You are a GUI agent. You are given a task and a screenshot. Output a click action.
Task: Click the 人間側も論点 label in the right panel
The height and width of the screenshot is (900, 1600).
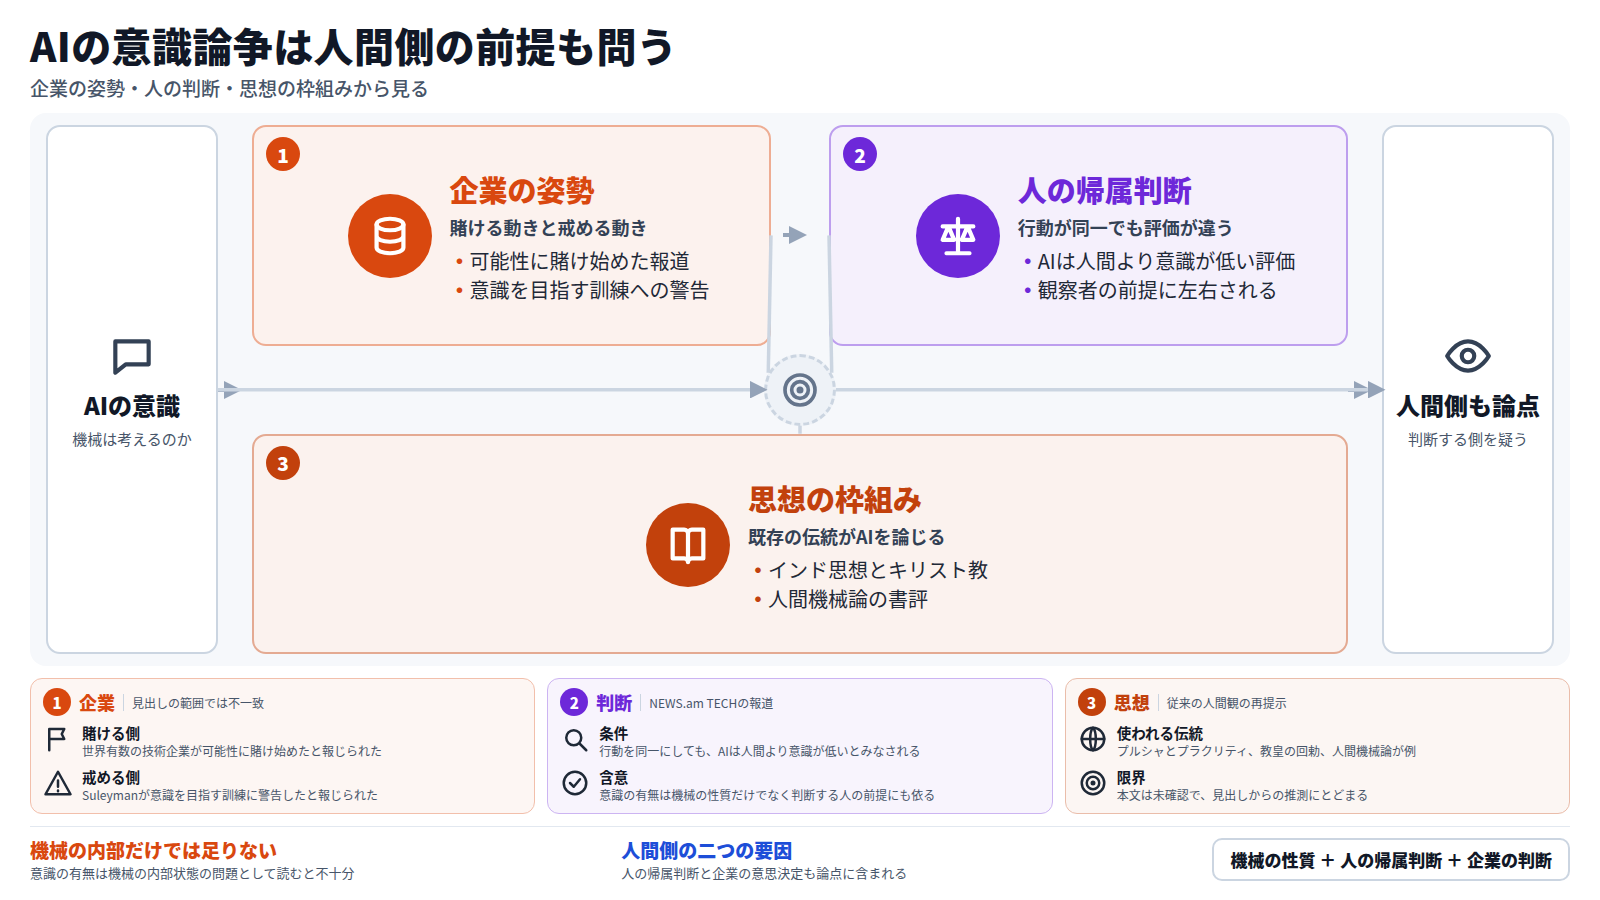point(1468,406)
